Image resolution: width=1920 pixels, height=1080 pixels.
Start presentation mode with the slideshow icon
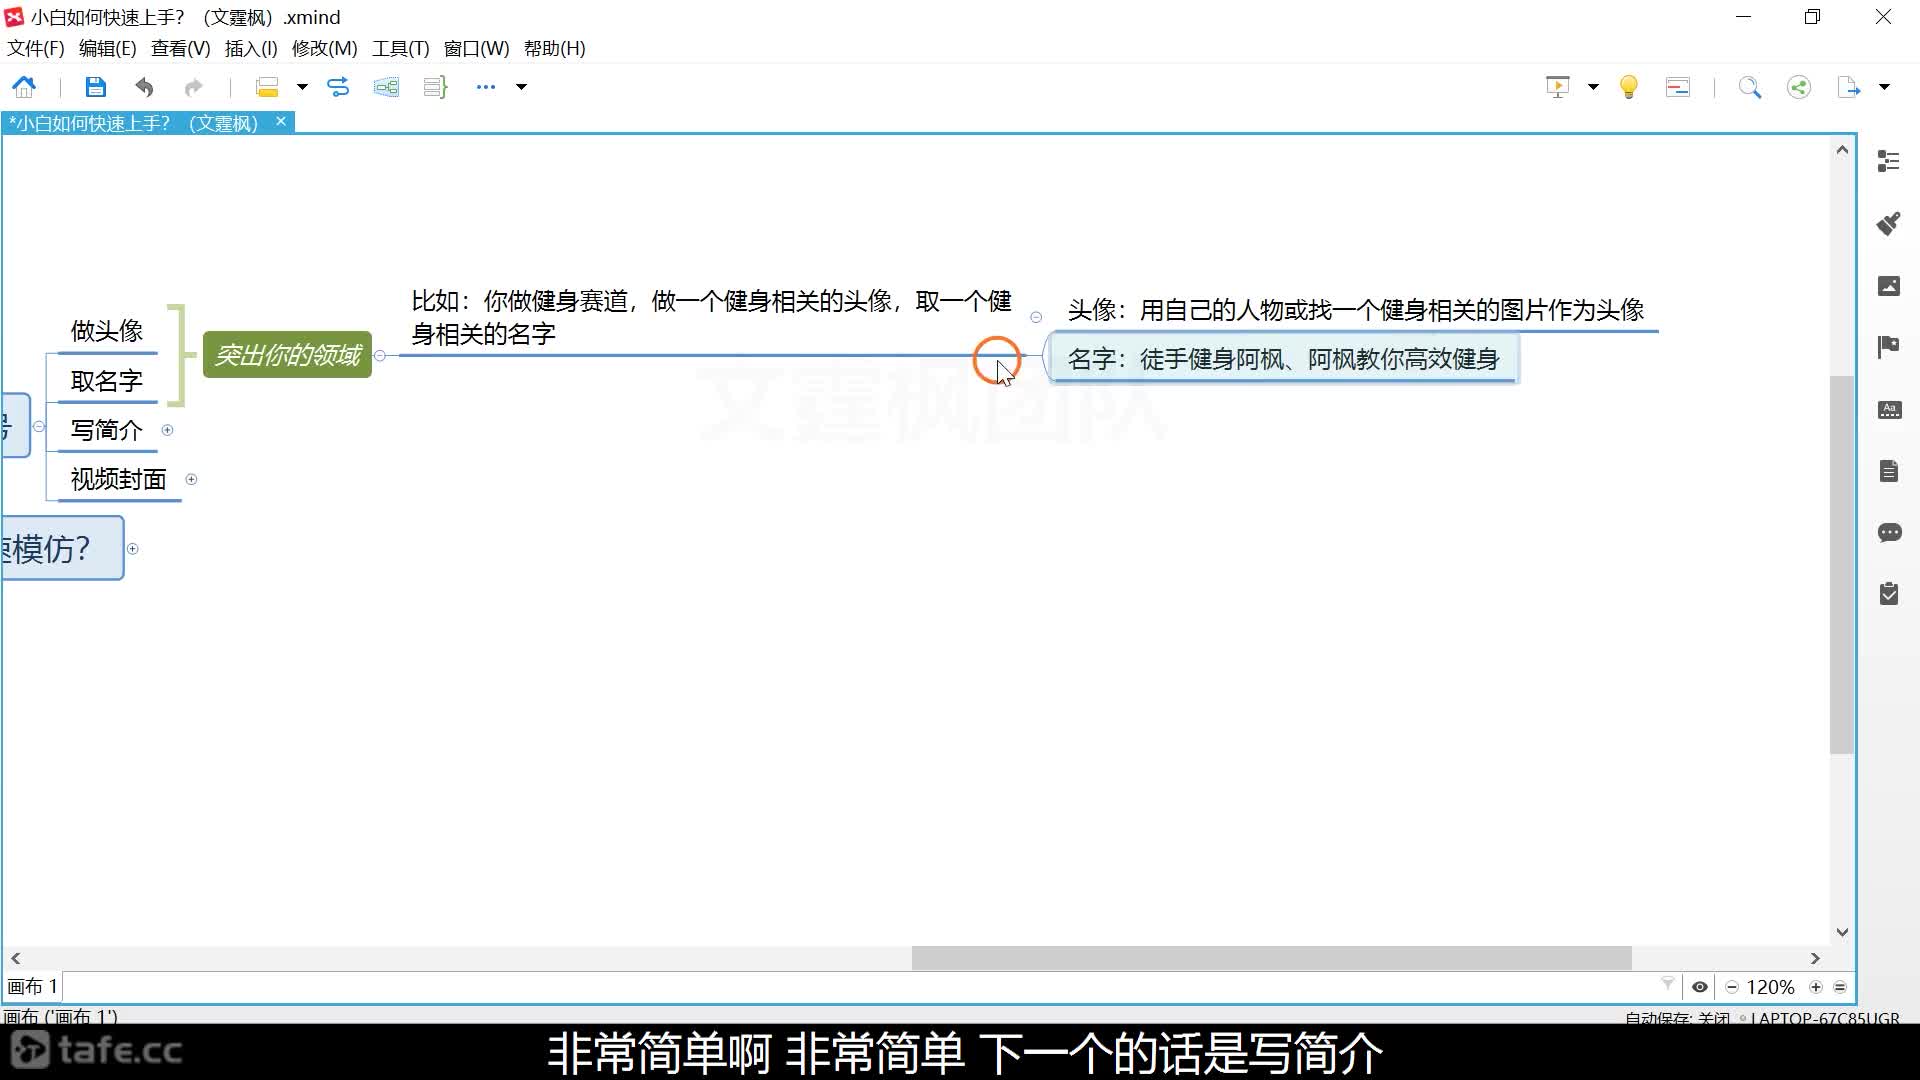point(1558,87)
